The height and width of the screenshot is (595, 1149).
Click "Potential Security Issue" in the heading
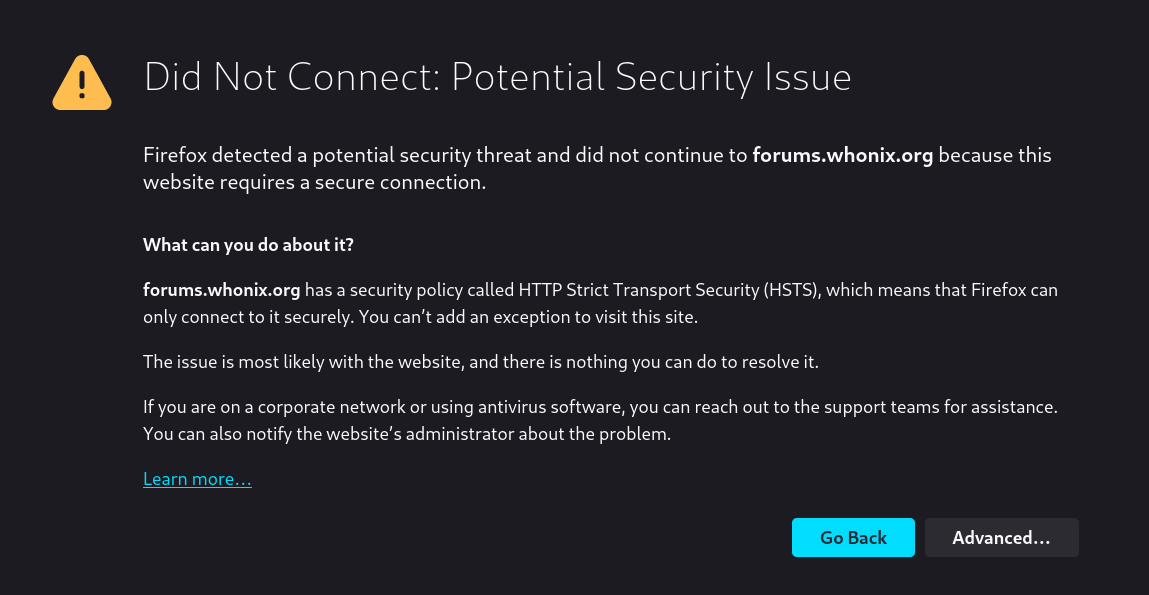tap(650, 77)
